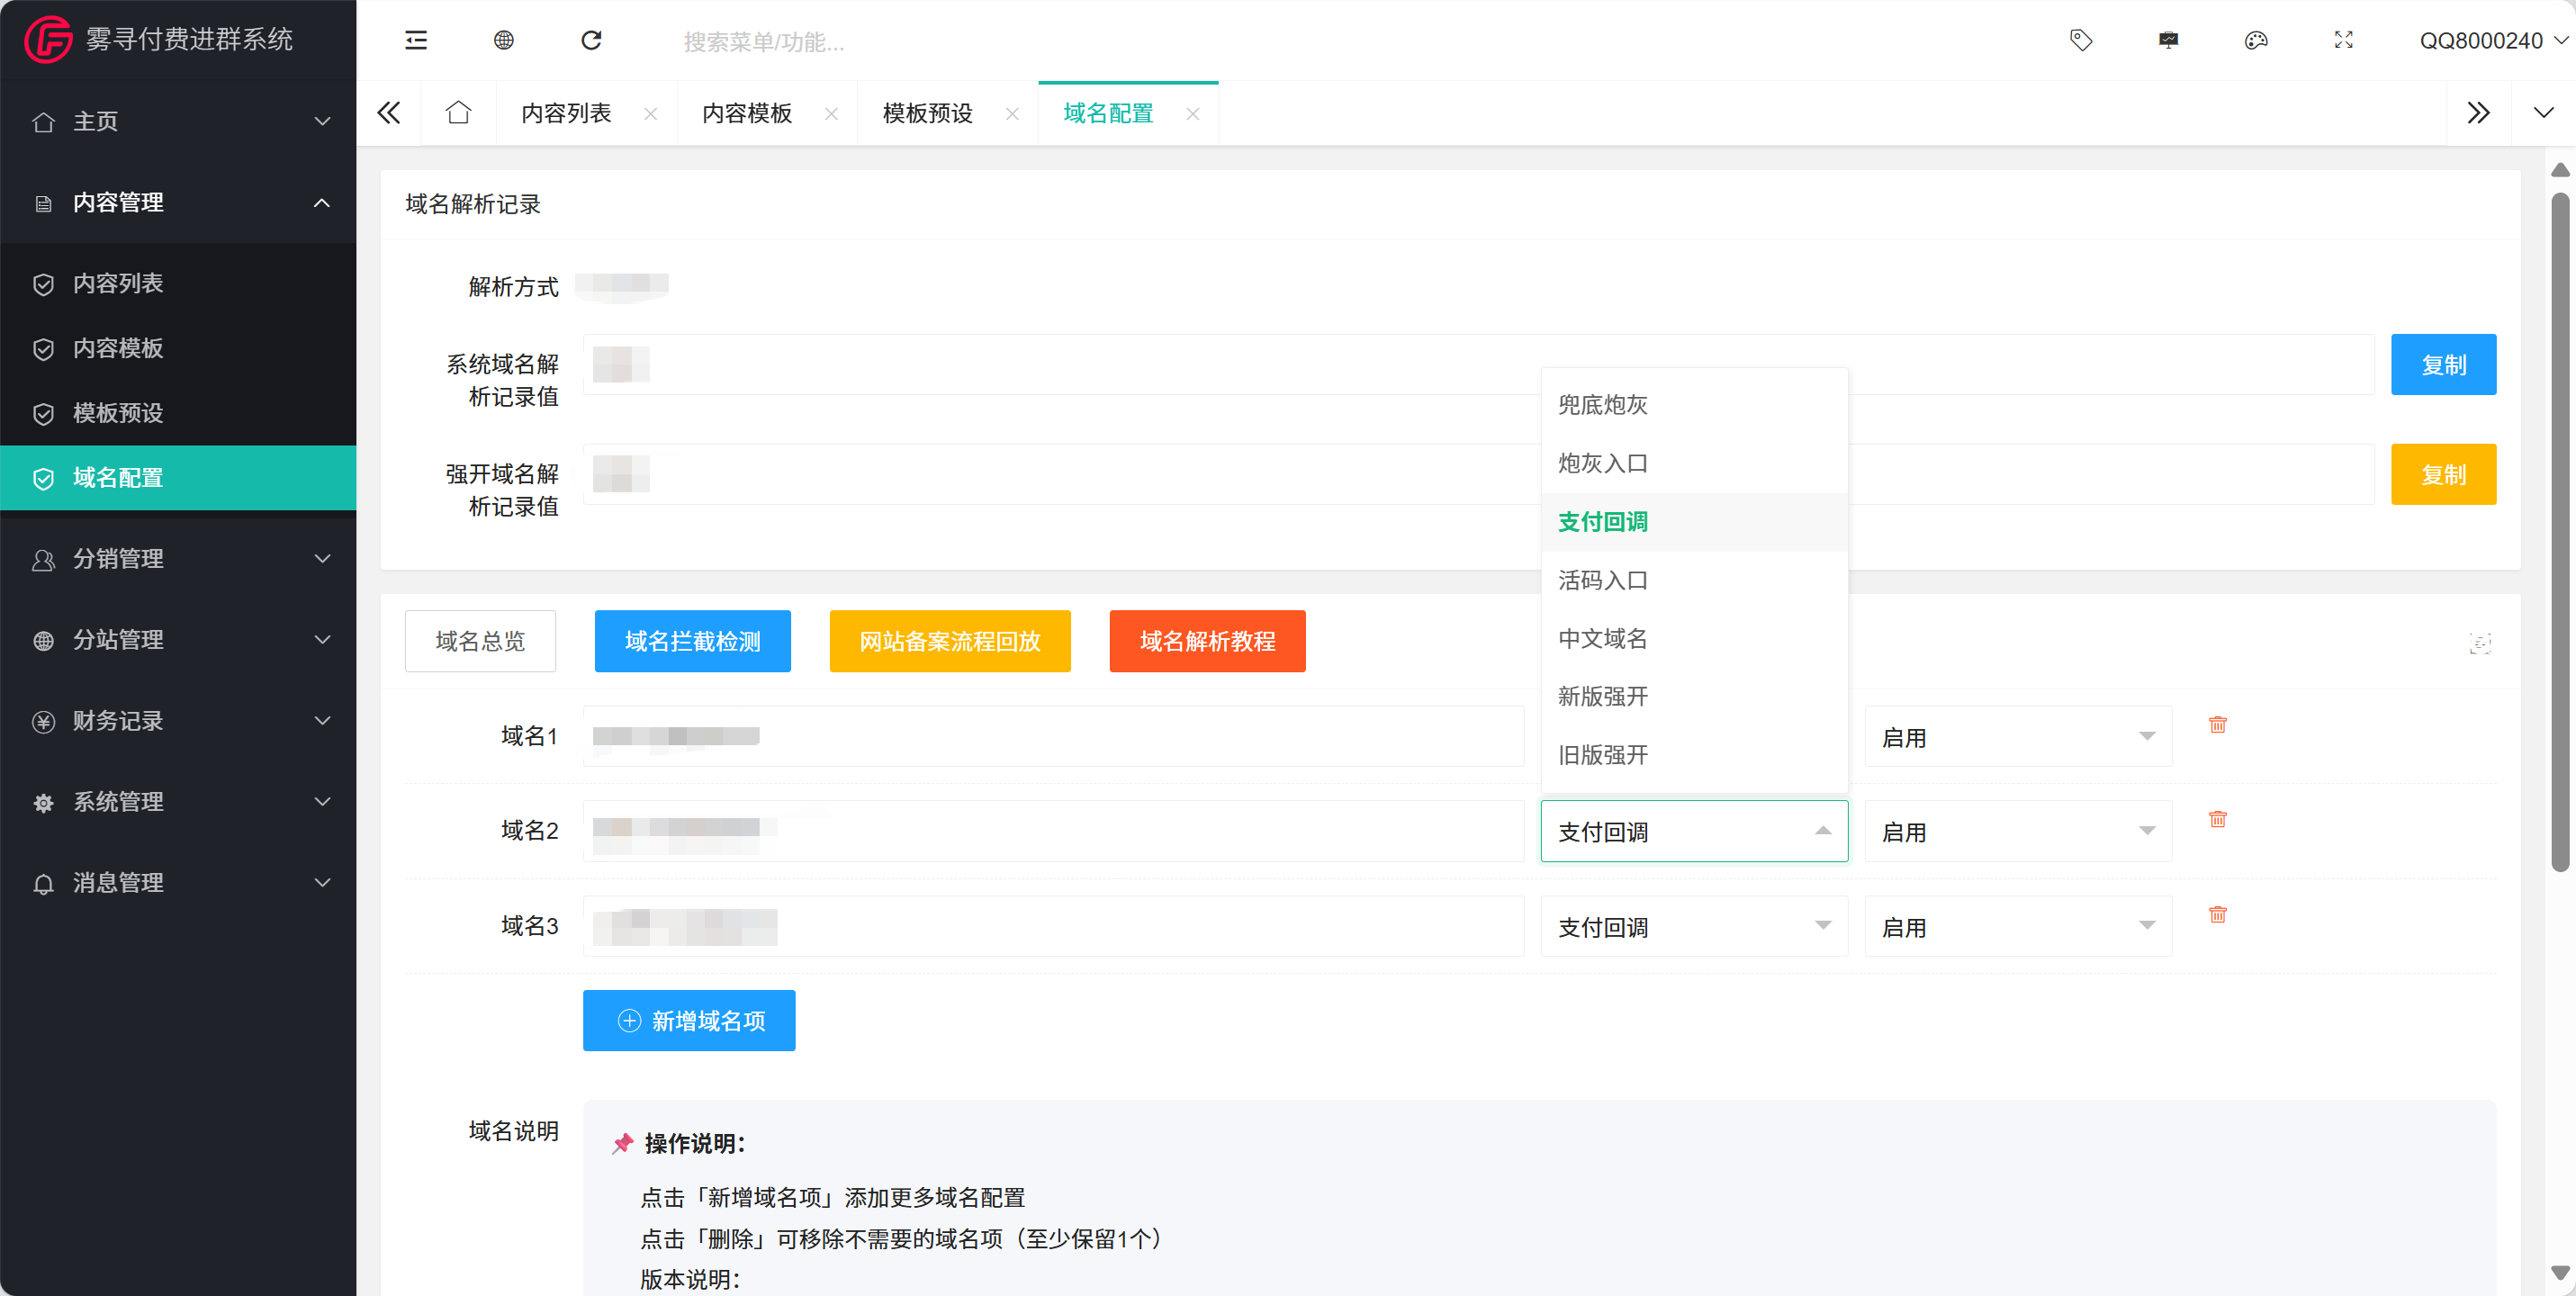The image size is (2576, 1296).
Task: Collapse the 内容管理 sidebar menu
Action: (178, 203)
